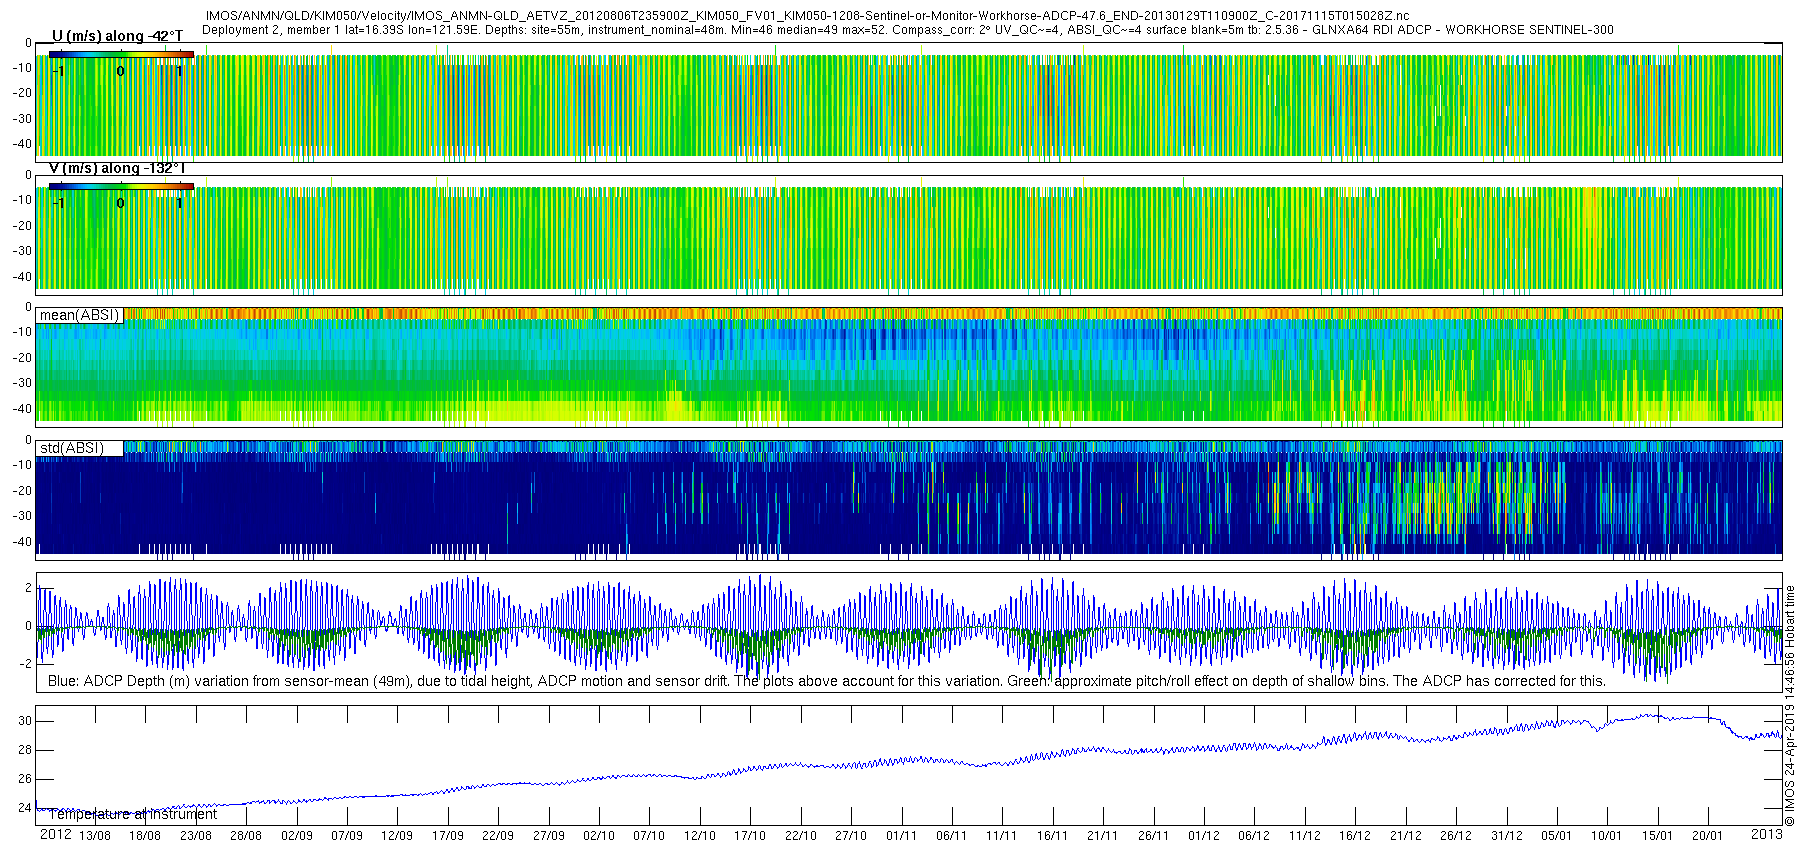
Task: Click the 15/01 date tick label
Action: [1658, 836]
